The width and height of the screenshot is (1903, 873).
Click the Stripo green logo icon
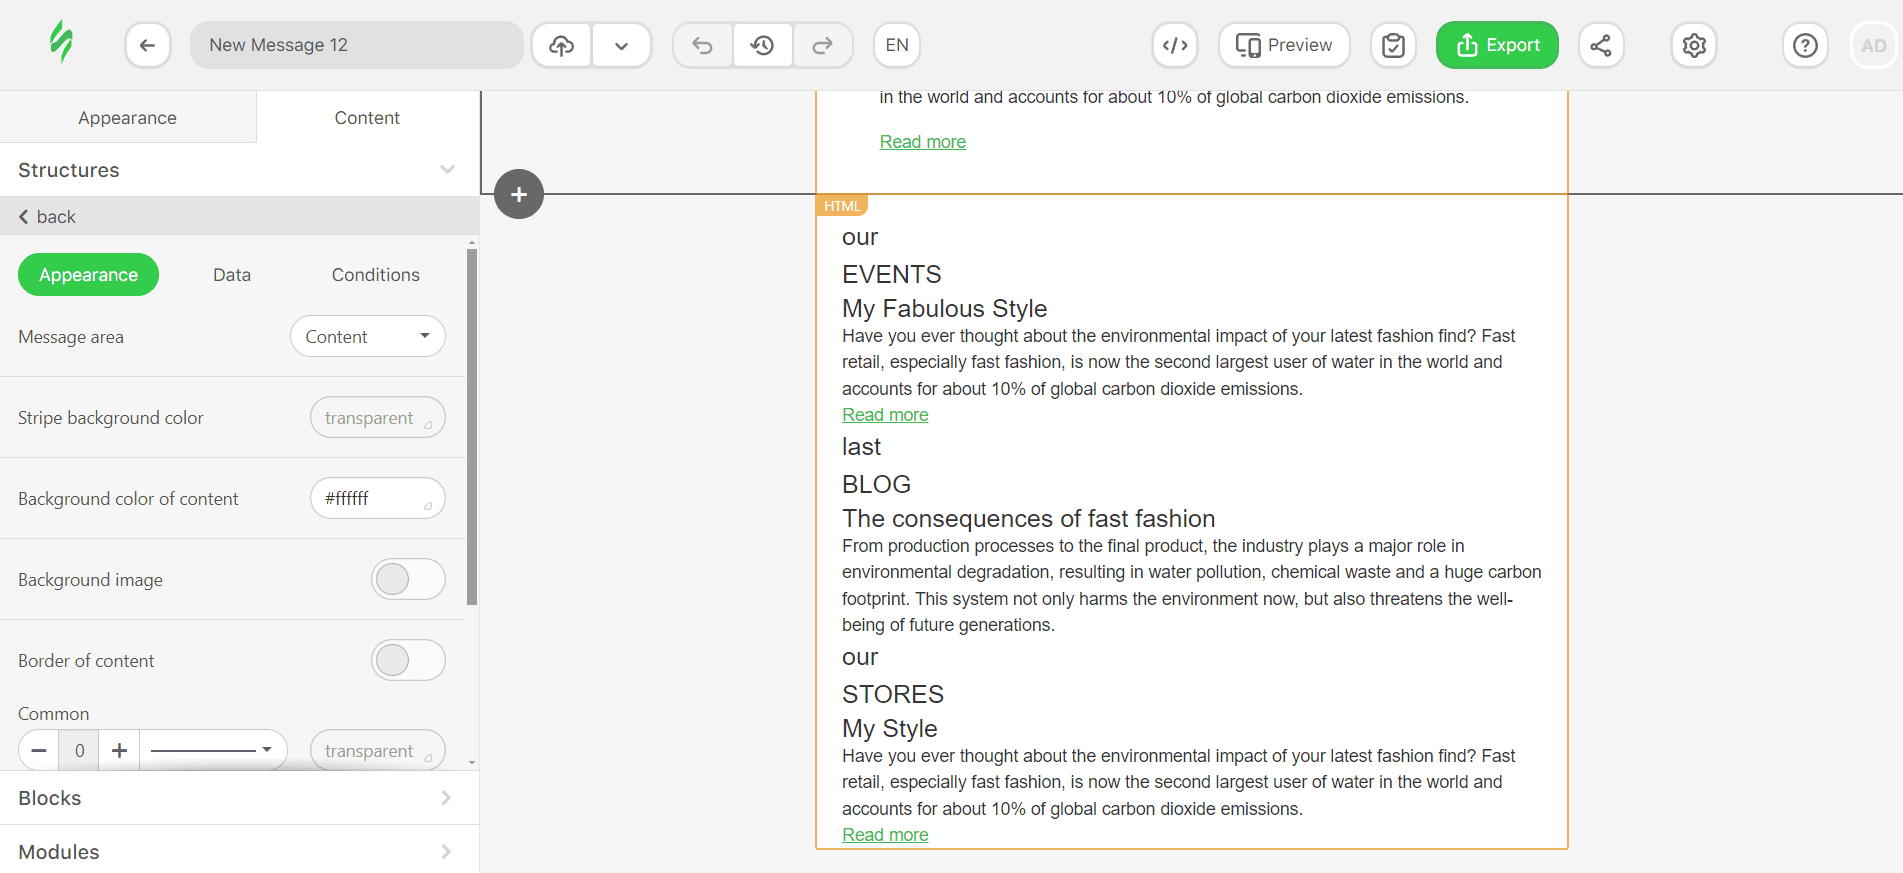[61, 43]
